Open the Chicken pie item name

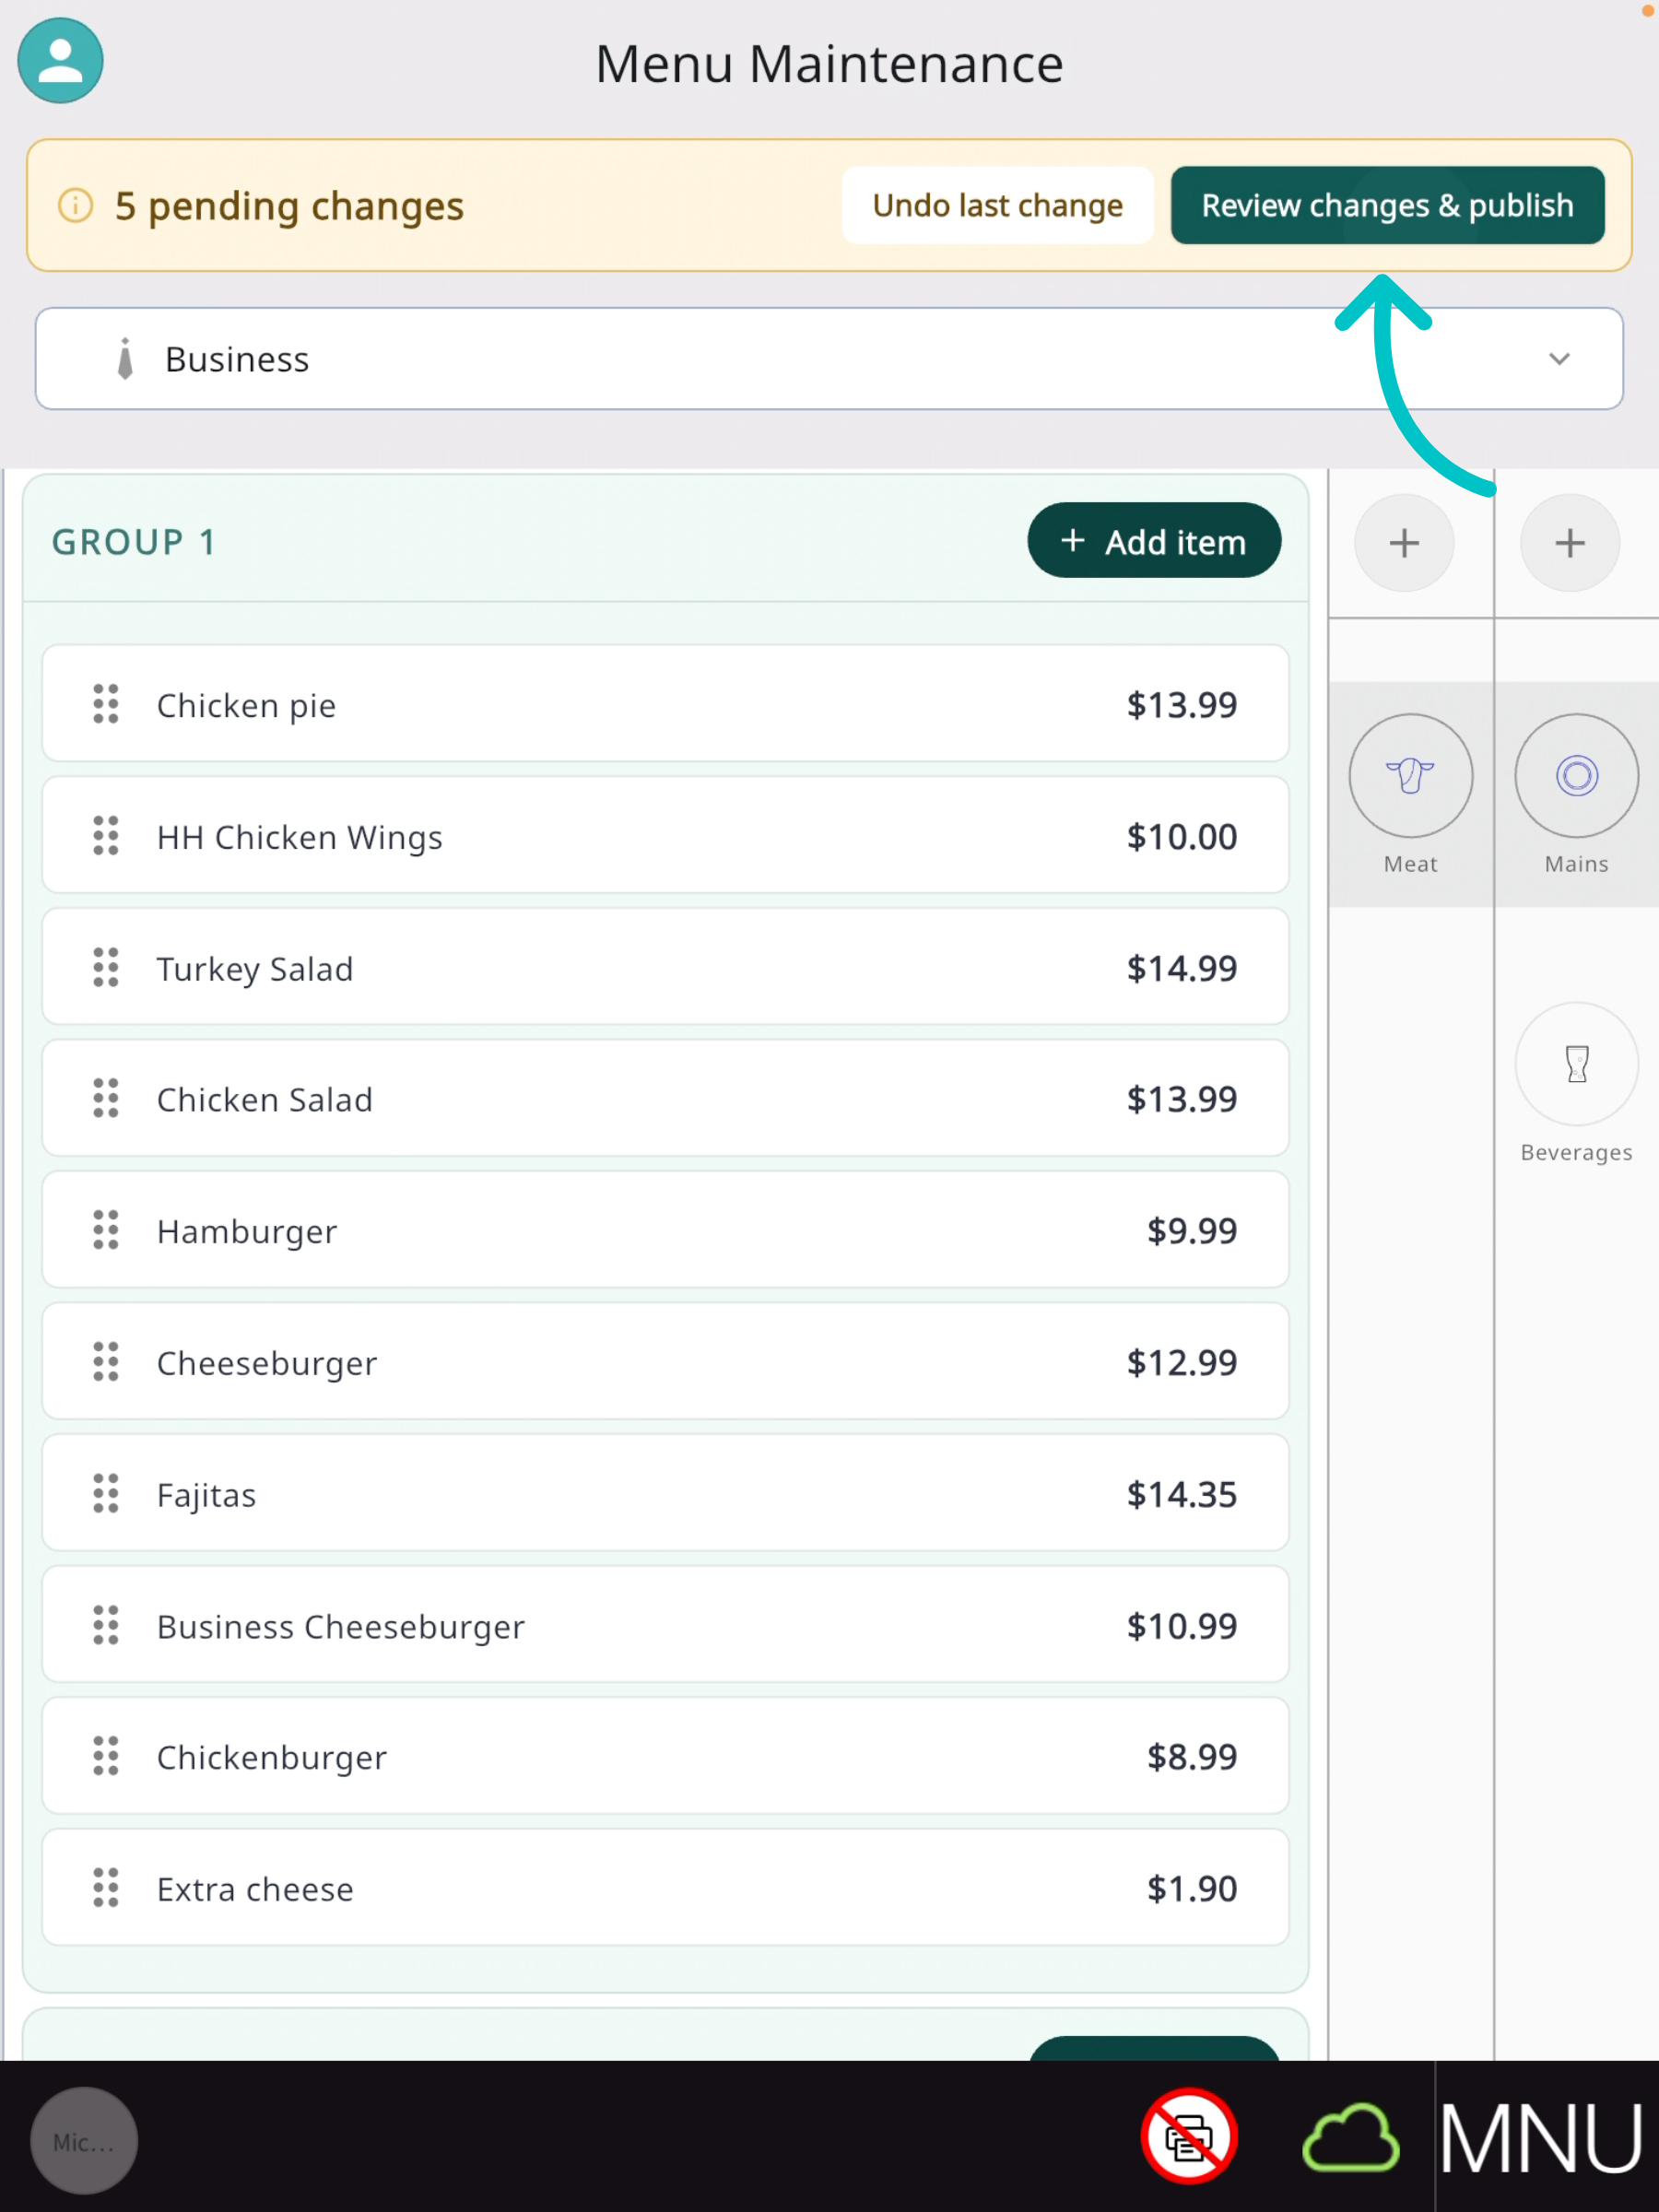coord(246,705)
